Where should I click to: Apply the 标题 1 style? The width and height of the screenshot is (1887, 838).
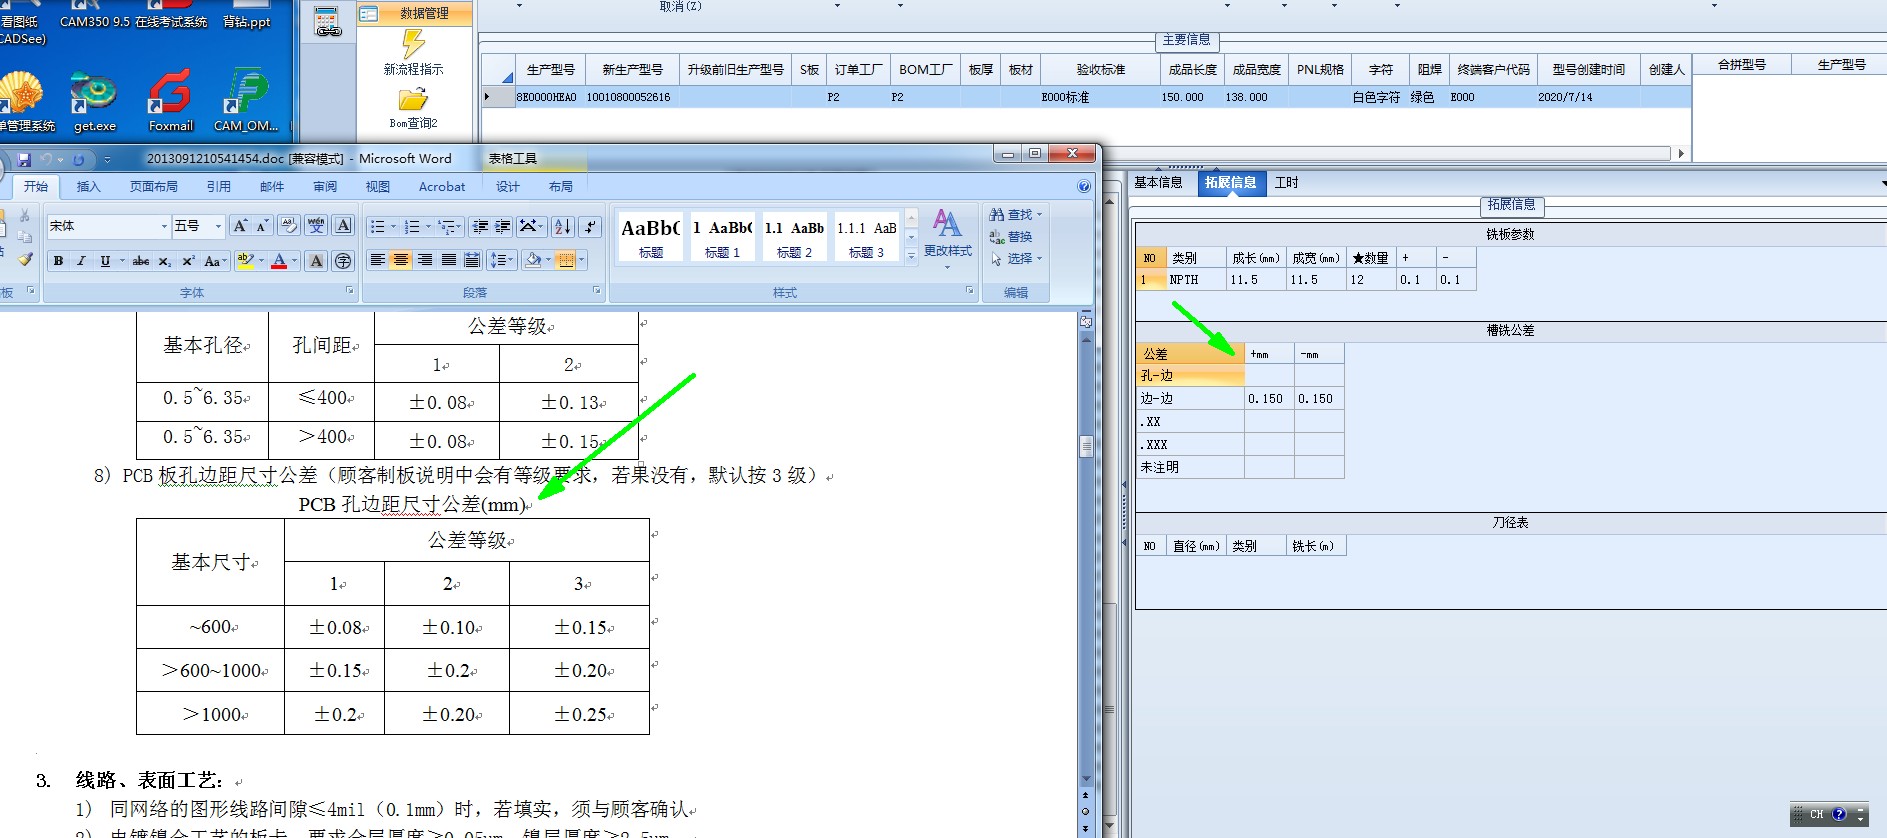722,237
